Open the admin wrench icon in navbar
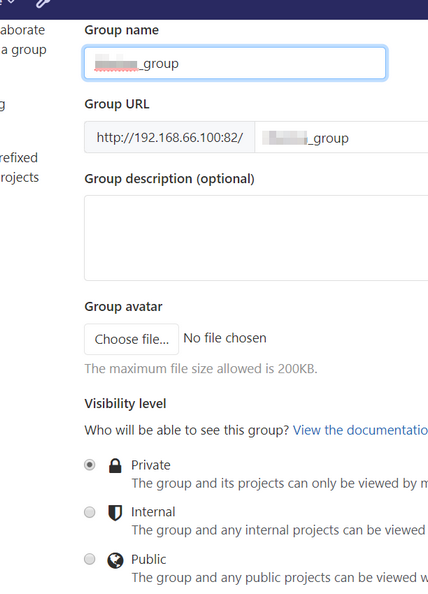Viewport: 428px width, 594px height. pyautogui.click(x=43, y=3)
